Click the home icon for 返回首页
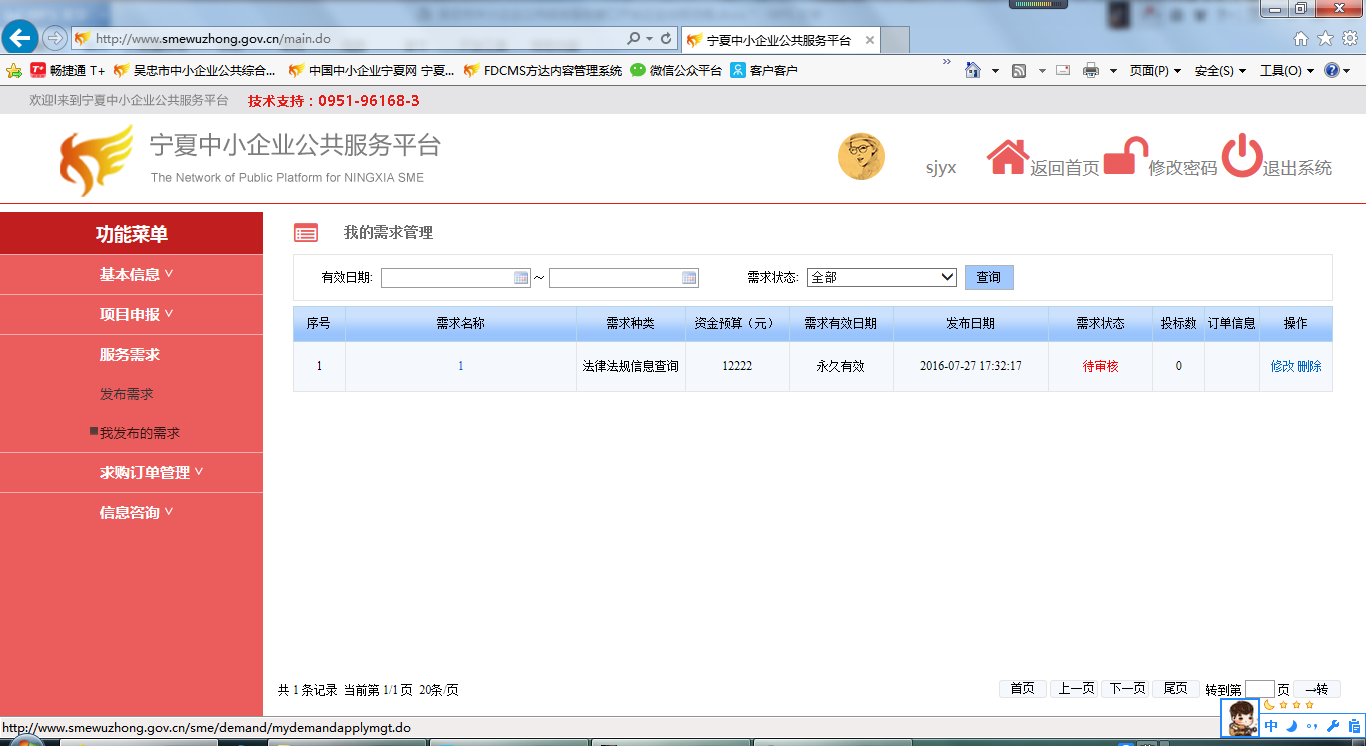Viewport: 1366px width, 746px height. pos(1007,157)
